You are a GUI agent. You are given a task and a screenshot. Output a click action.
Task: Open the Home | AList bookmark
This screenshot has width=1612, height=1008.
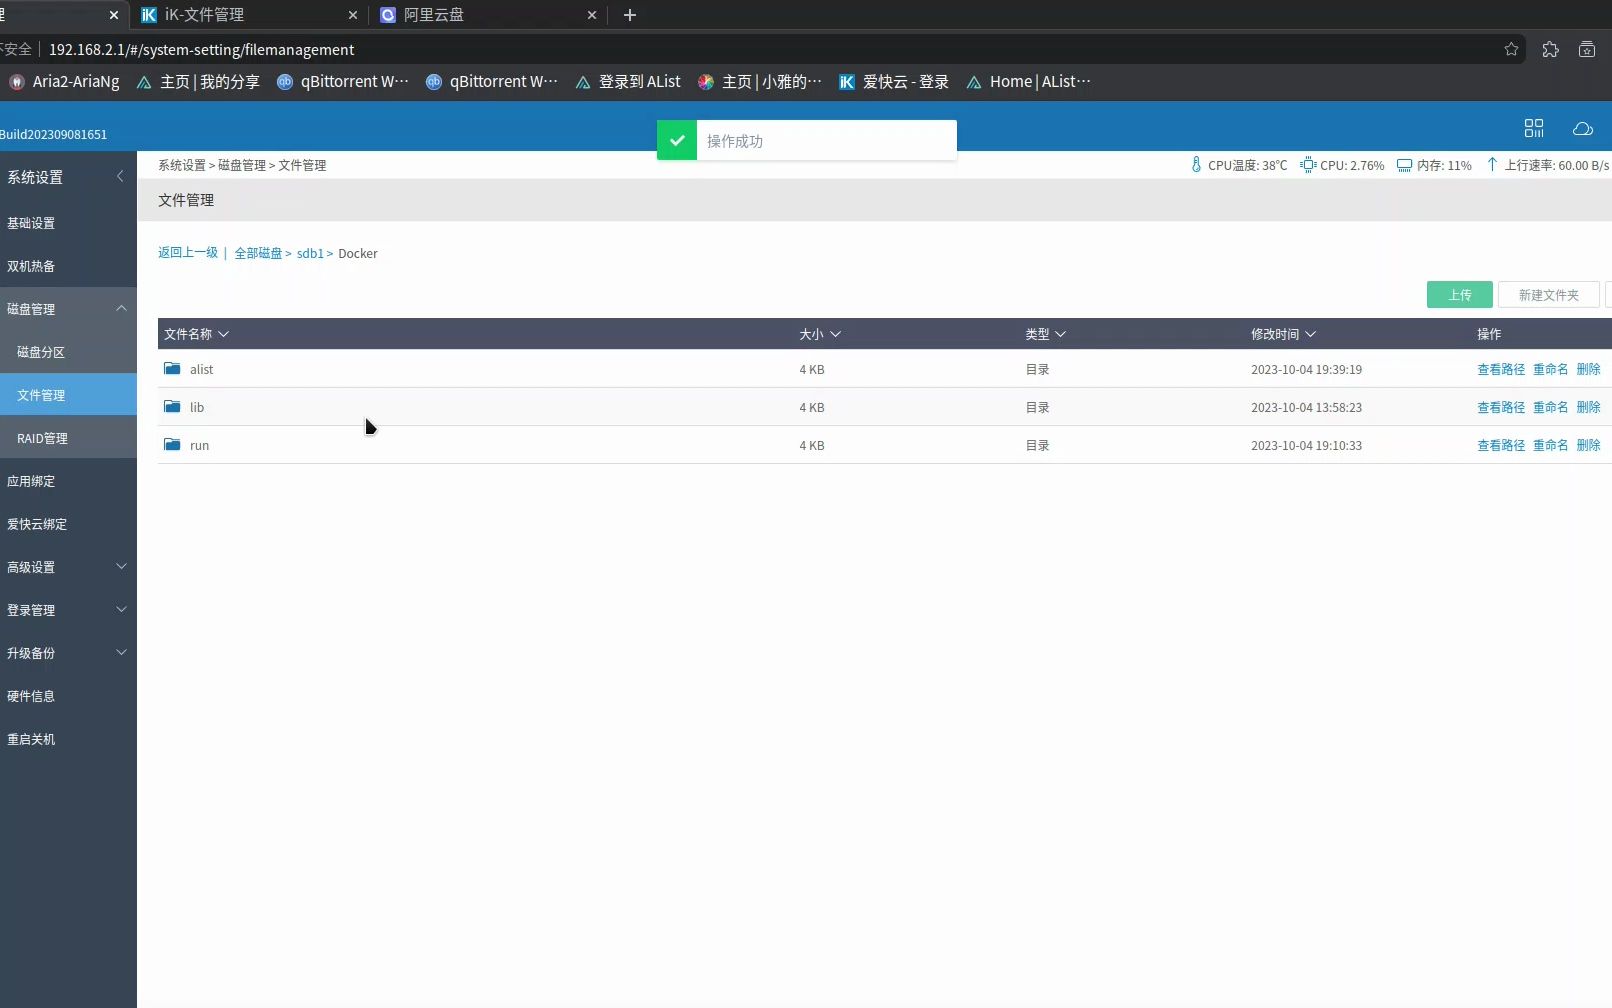pyautogui.click(x=1029, y=82)
